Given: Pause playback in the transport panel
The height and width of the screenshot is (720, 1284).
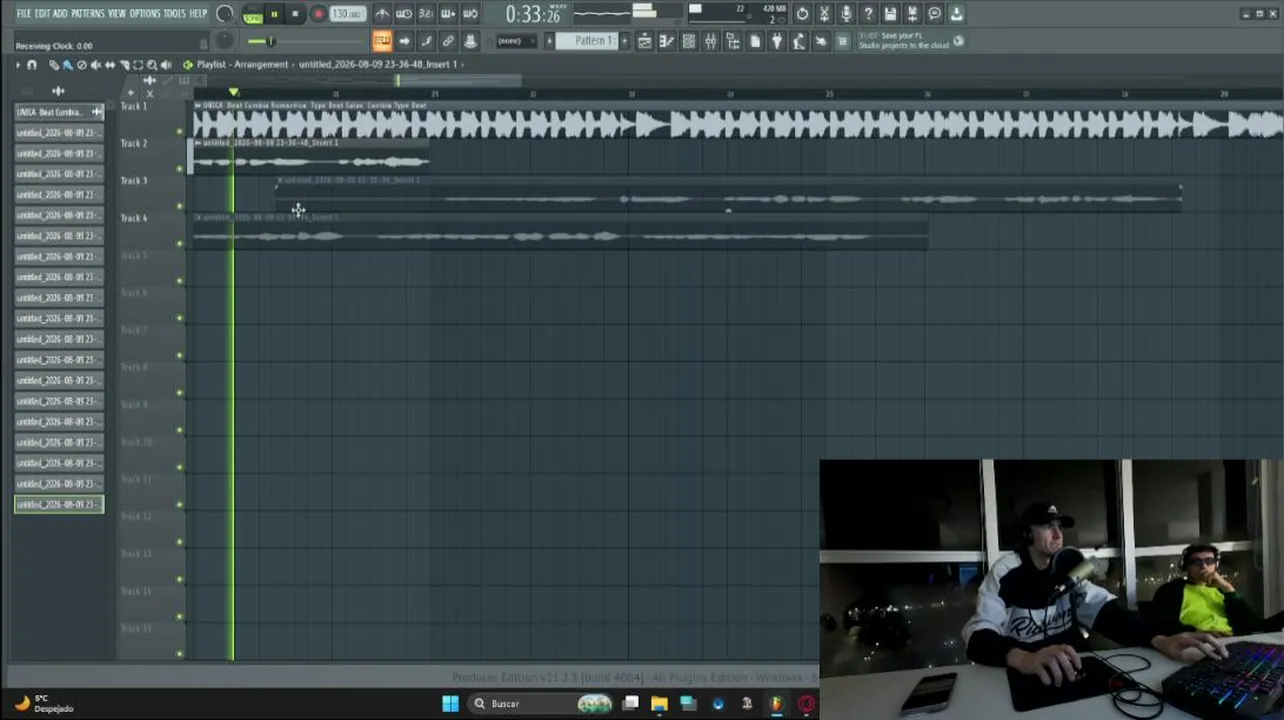Looking at the screenshot, I should tap(274, 14).
